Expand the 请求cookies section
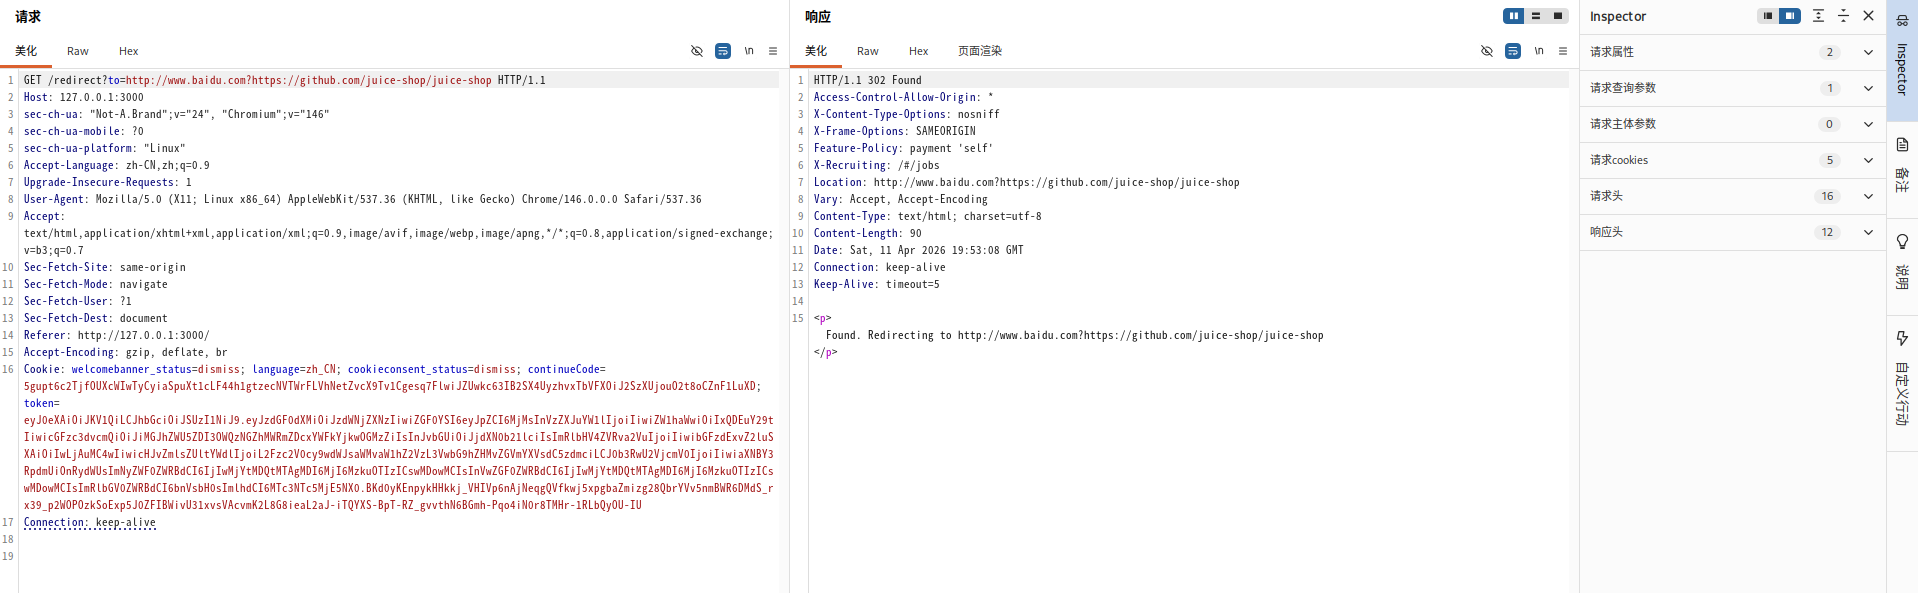1918x593 pixels. [1868, 160]
